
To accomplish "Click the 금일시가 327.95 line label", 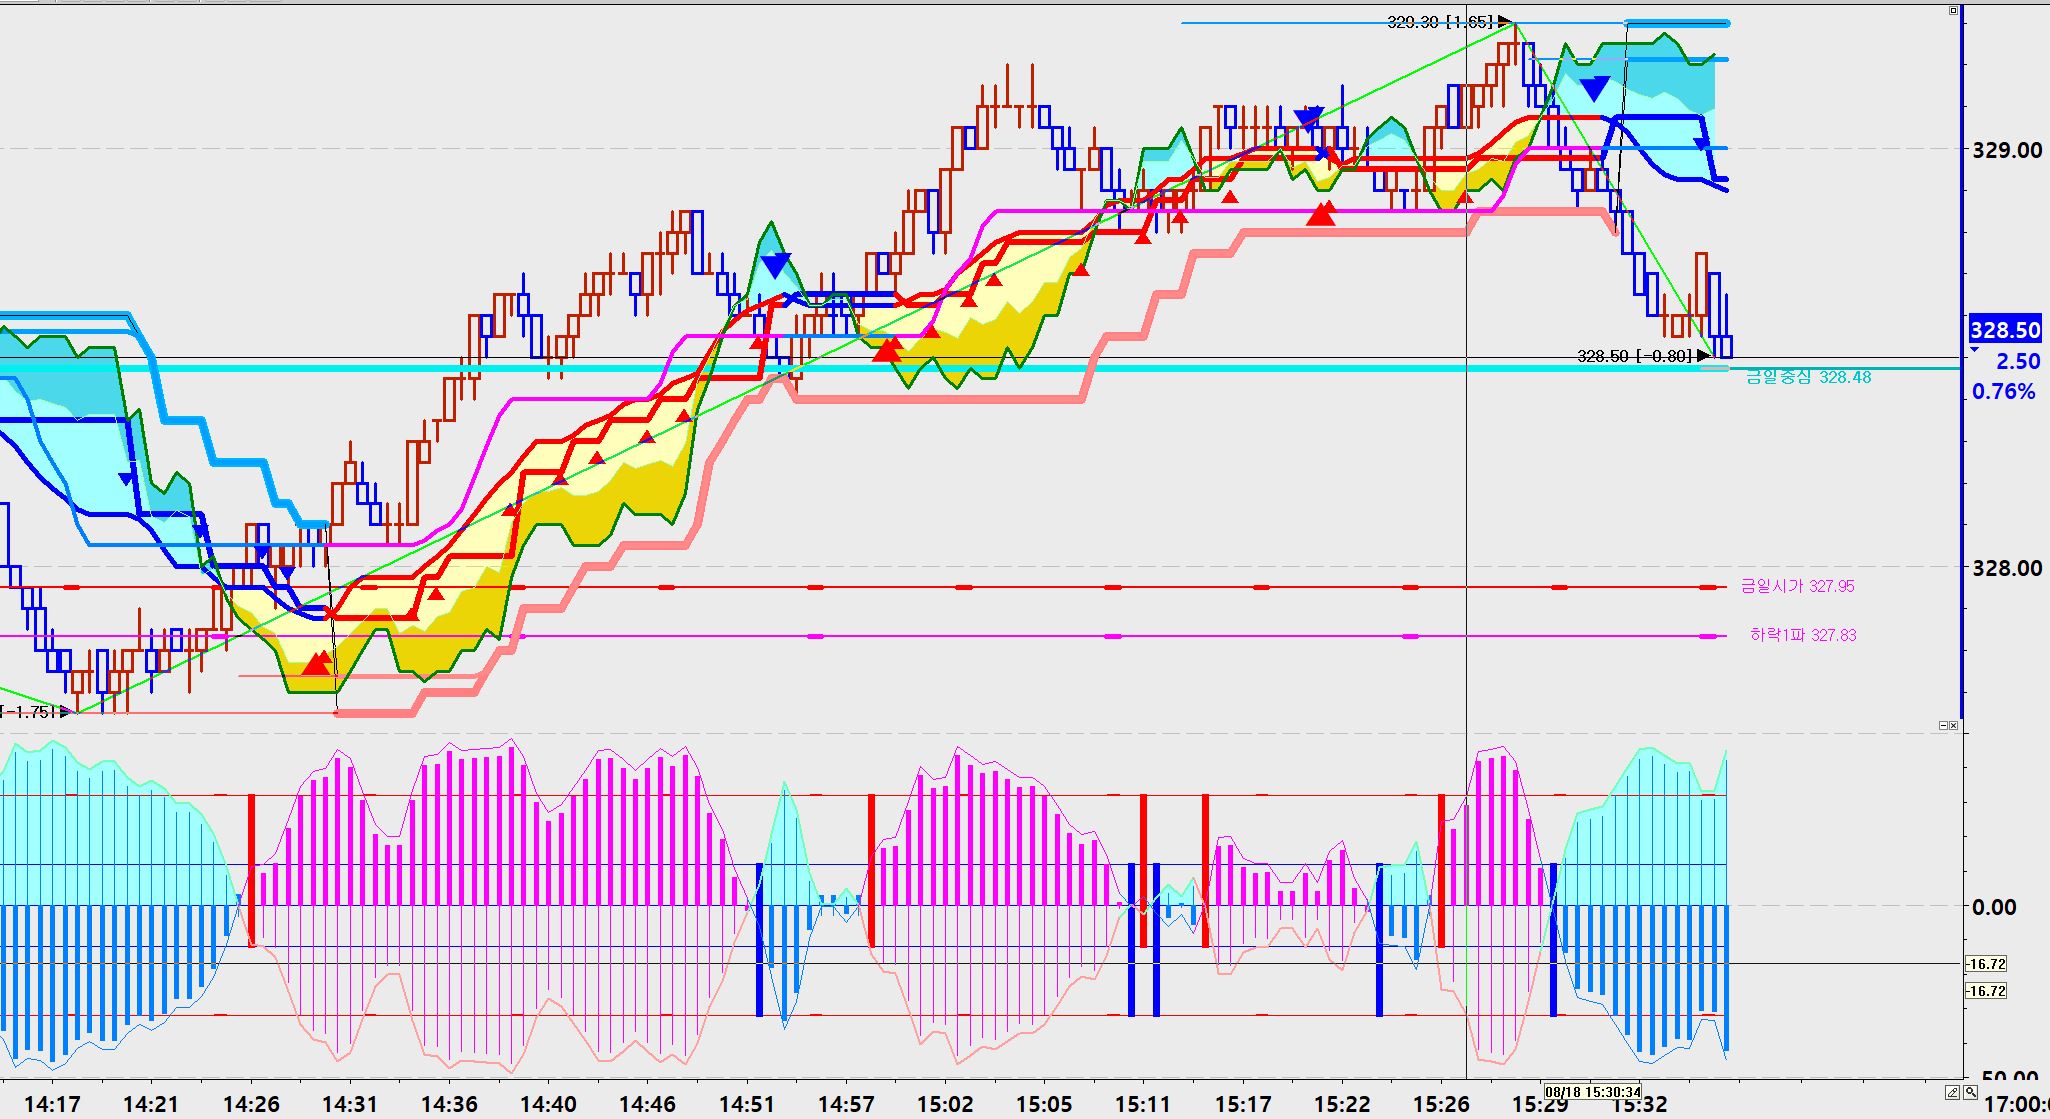I will [x=1797, y=586].
